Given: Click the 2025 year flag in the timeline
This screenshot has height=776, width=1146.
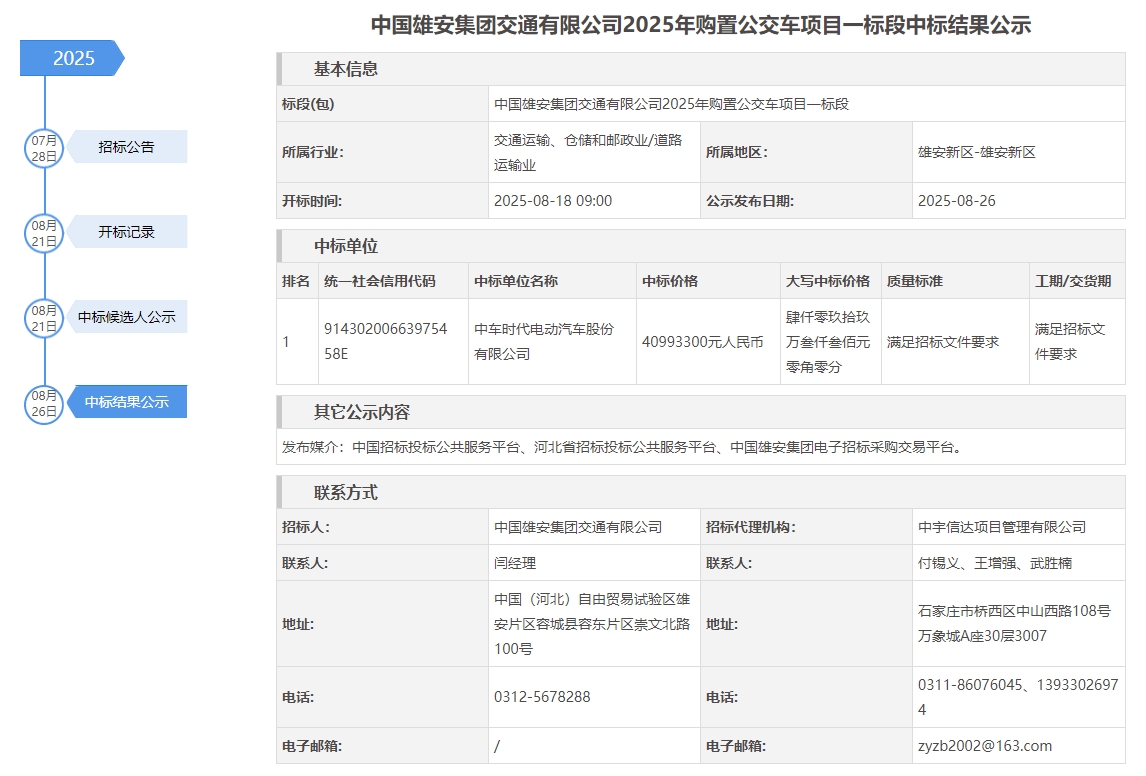Looking at the screenshot, I should (72, 58).
